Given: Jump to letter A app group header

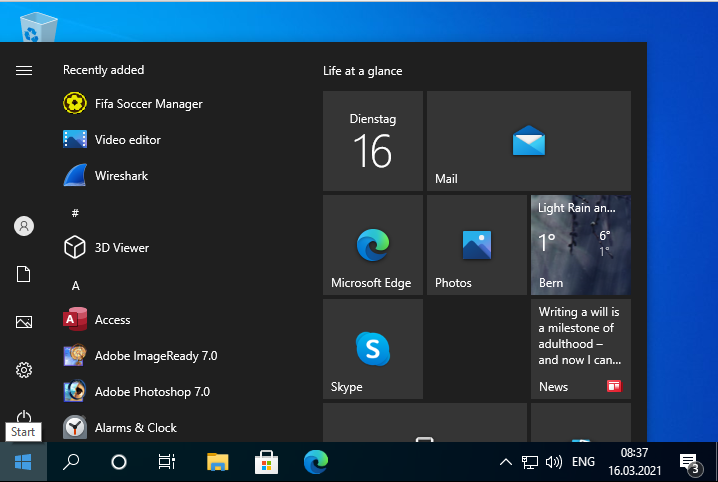Looking at the screenshot, I should 75,286.
